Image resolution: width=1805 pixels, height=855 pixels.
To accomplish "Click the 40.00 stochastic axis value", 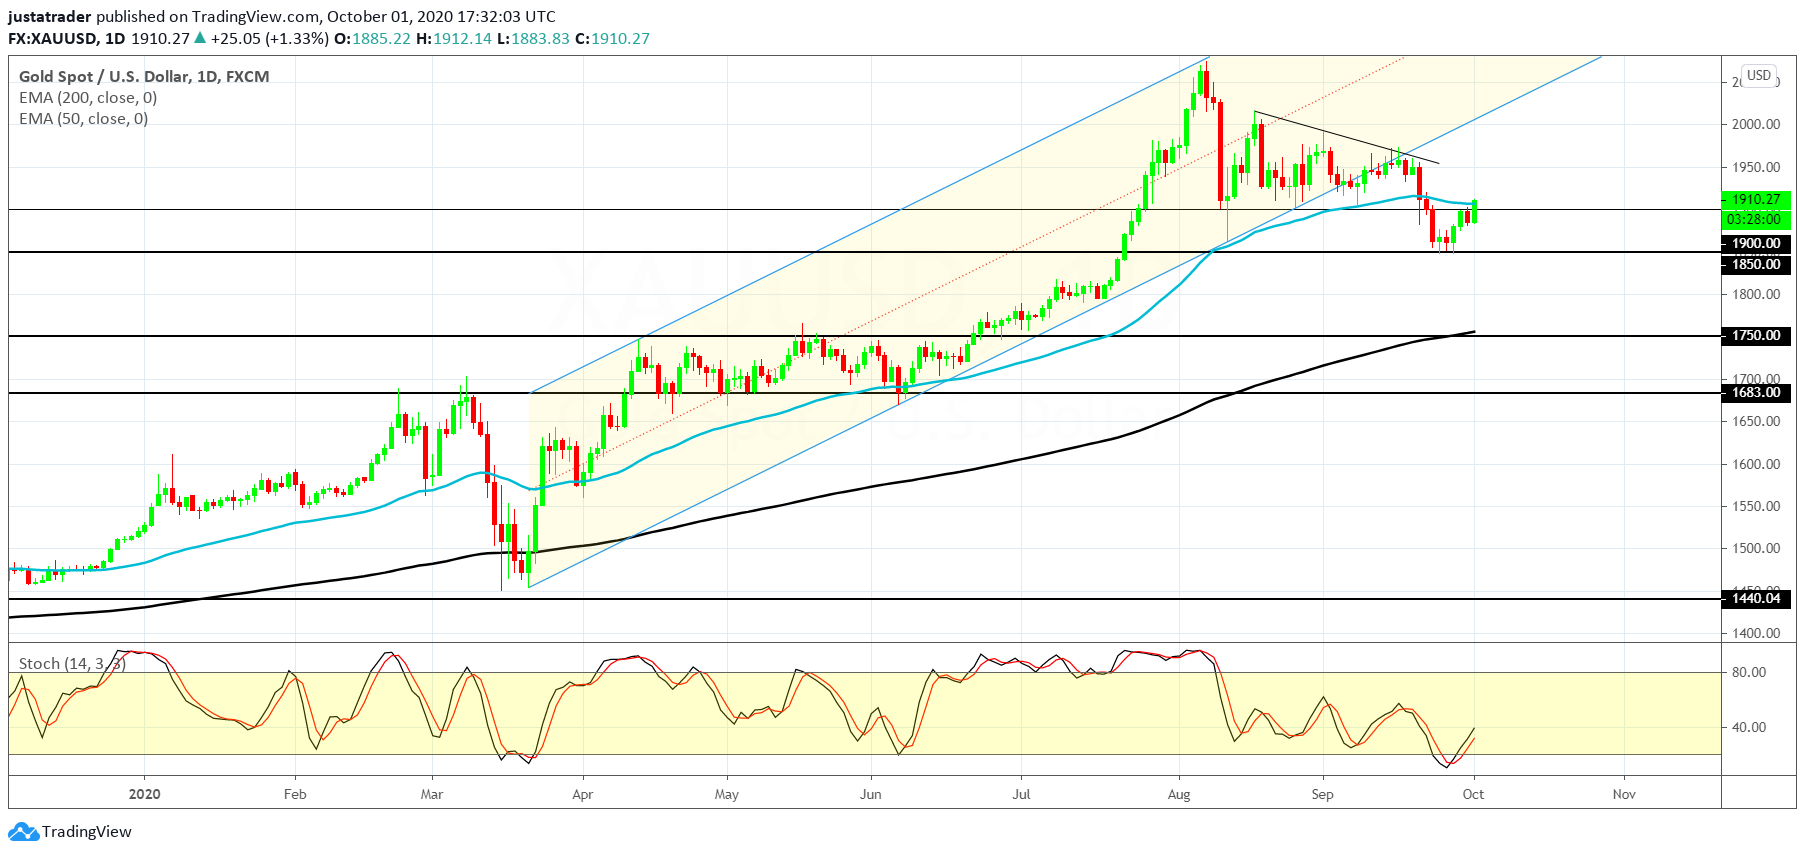I will coord(1749,727).
